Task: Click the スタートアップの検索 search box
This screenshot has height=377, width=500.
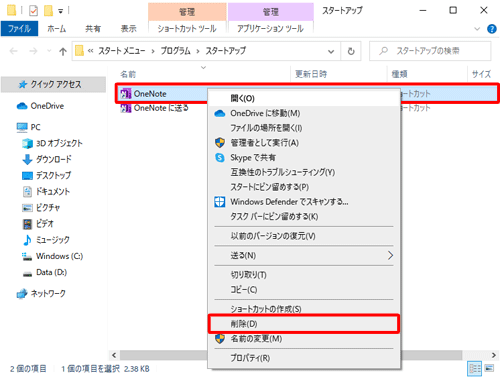Action: coord(430,51)
